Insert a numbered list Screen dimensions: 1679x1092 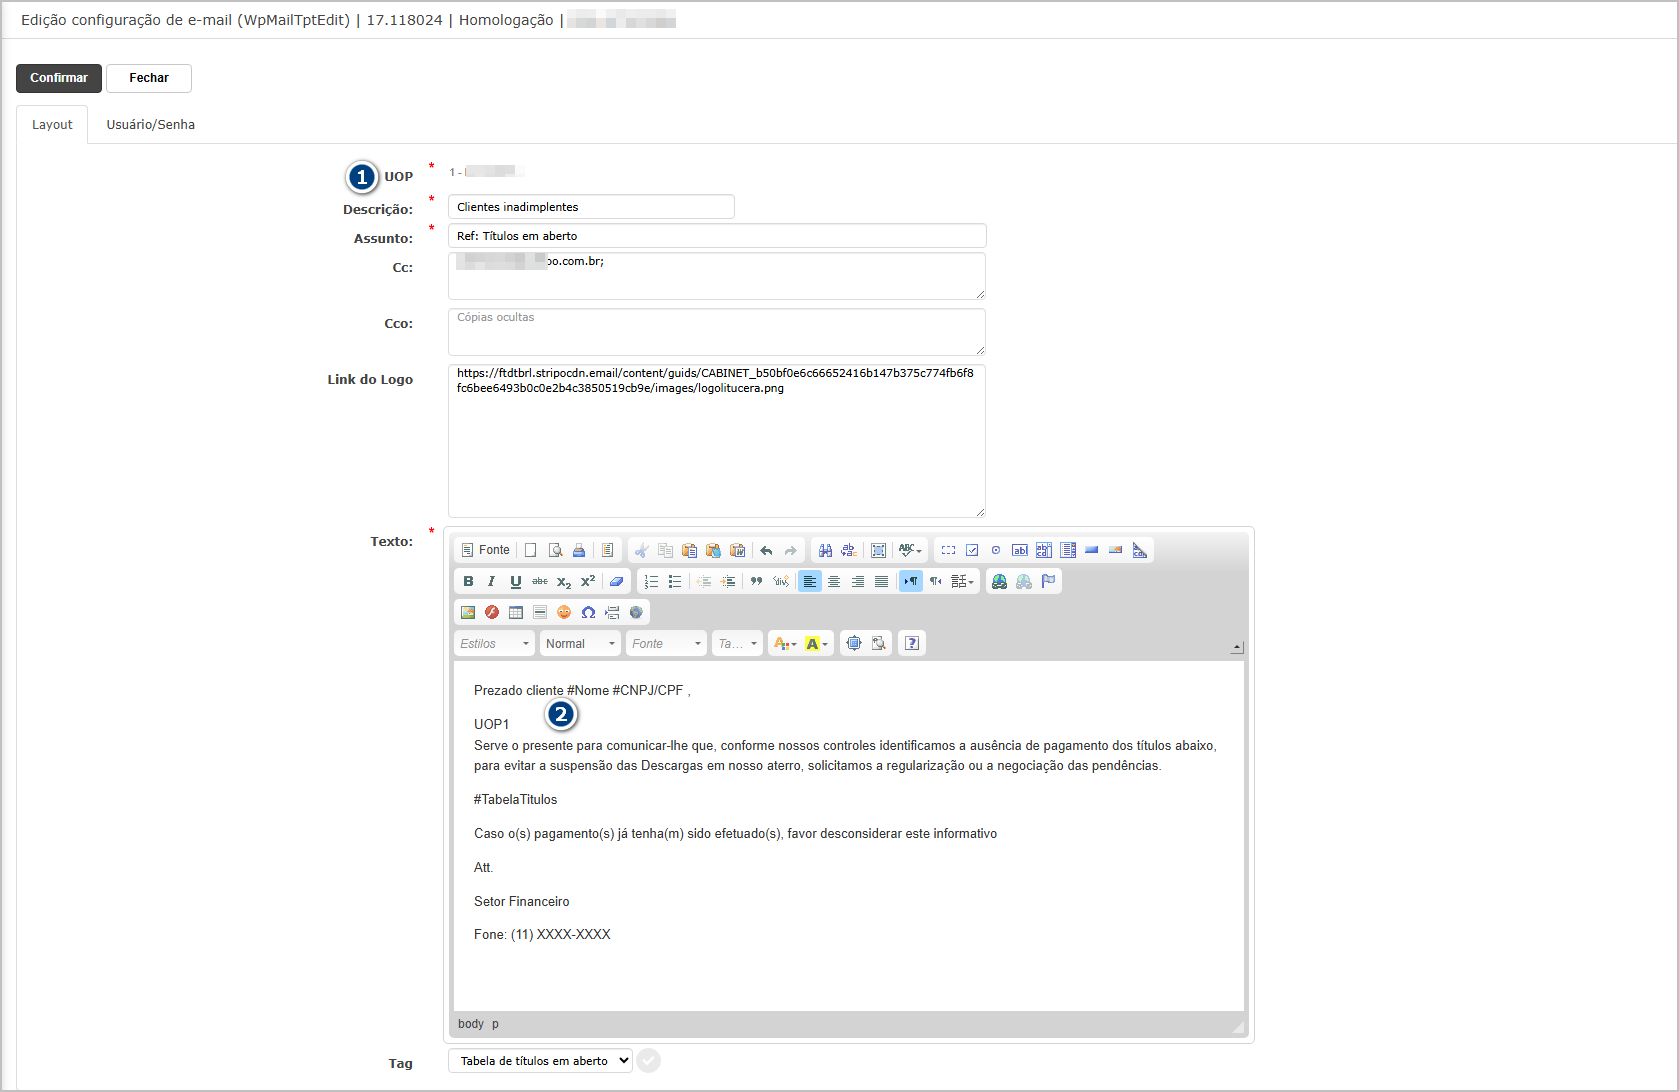pos(651,581)
